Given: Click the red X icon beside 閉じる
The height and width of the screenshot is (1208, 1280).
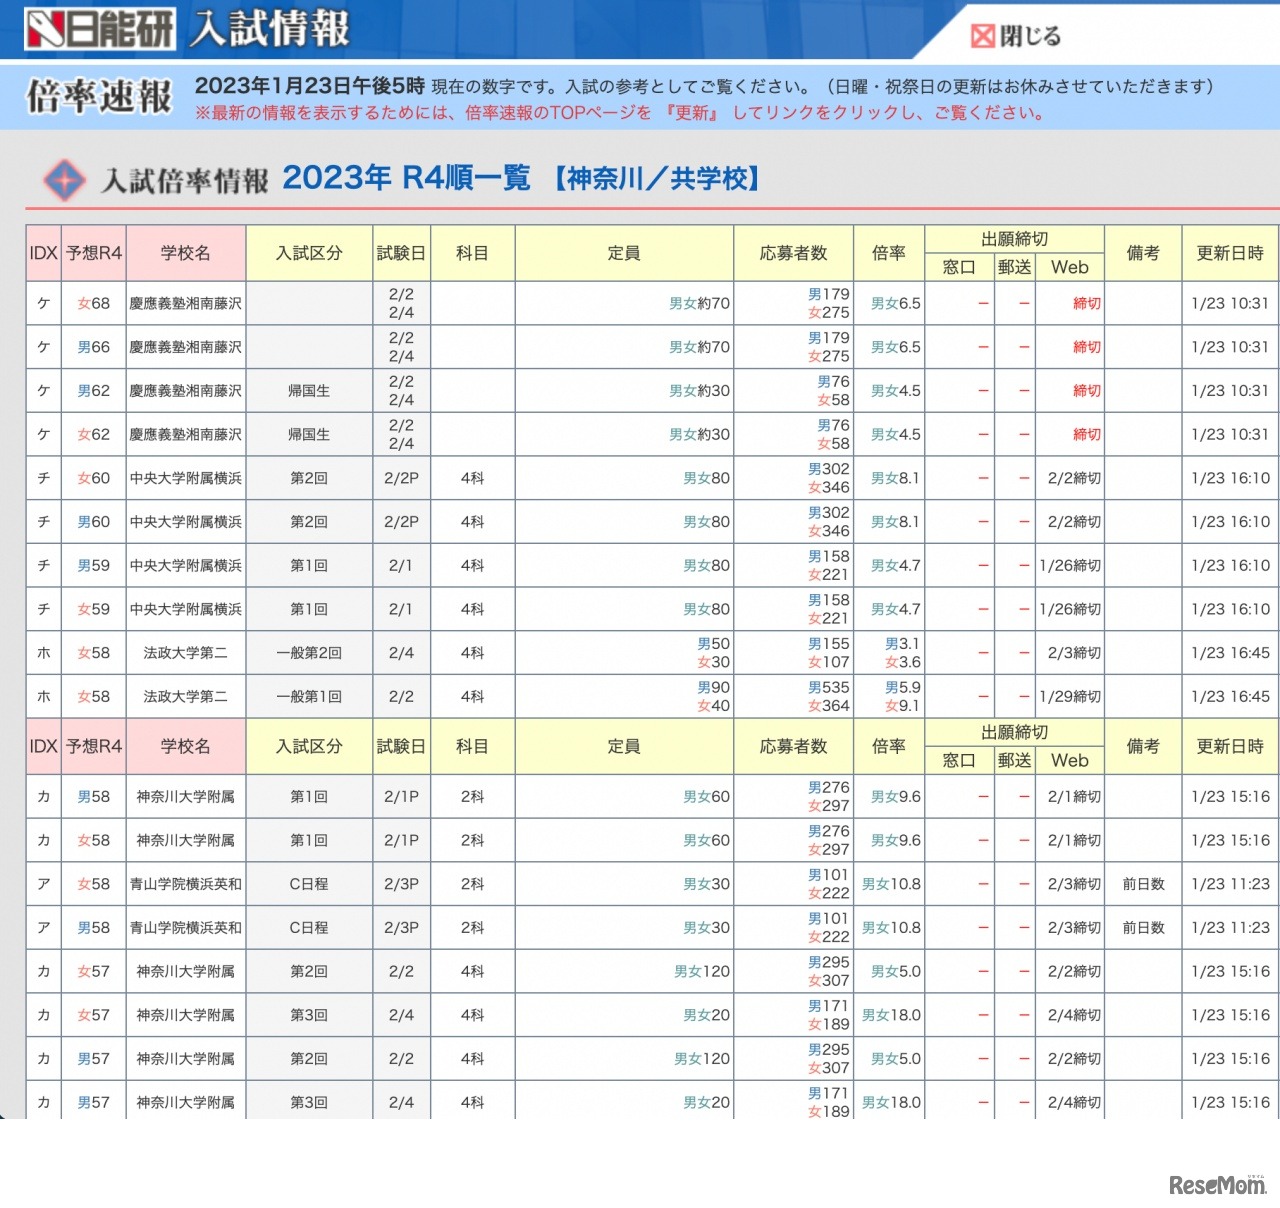Looking at the screenshot, I should 982,37.
